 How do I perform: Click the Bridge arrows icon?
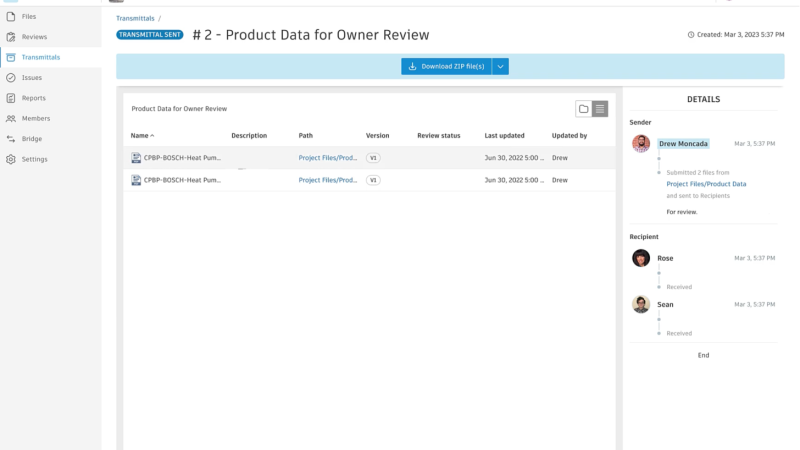pyautogui.click(x=10, y=139)
